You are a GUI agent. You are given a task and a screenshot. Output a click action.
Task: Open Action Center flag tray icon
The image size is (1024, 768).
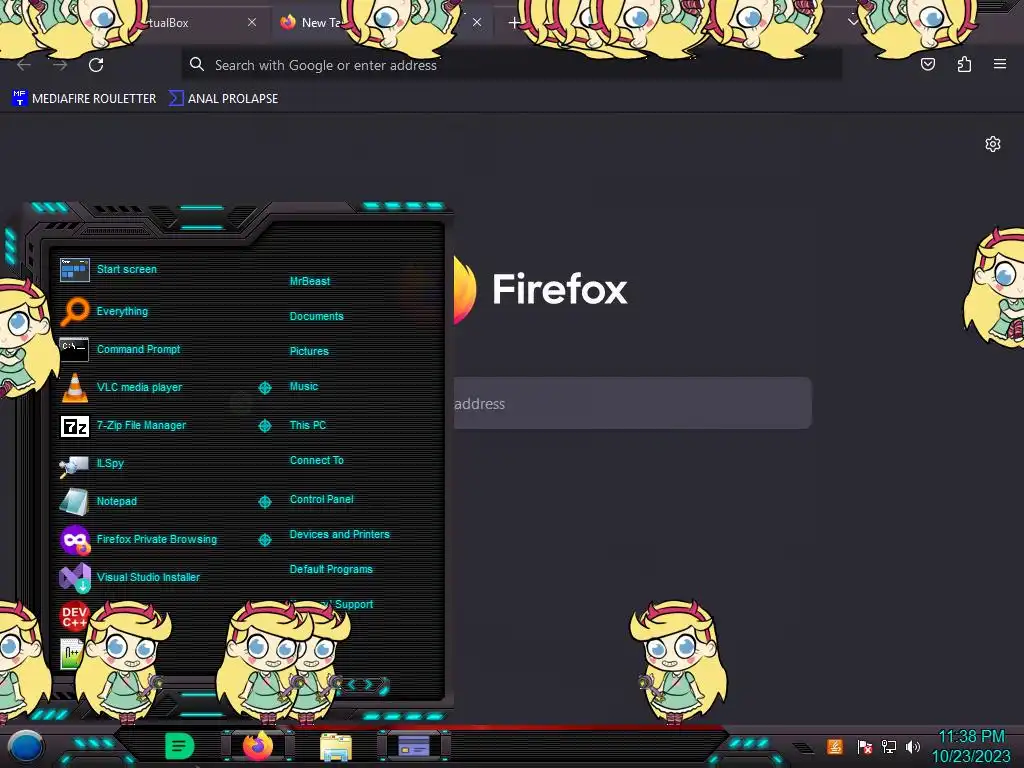pyautogui.click(x=865, y=746)
